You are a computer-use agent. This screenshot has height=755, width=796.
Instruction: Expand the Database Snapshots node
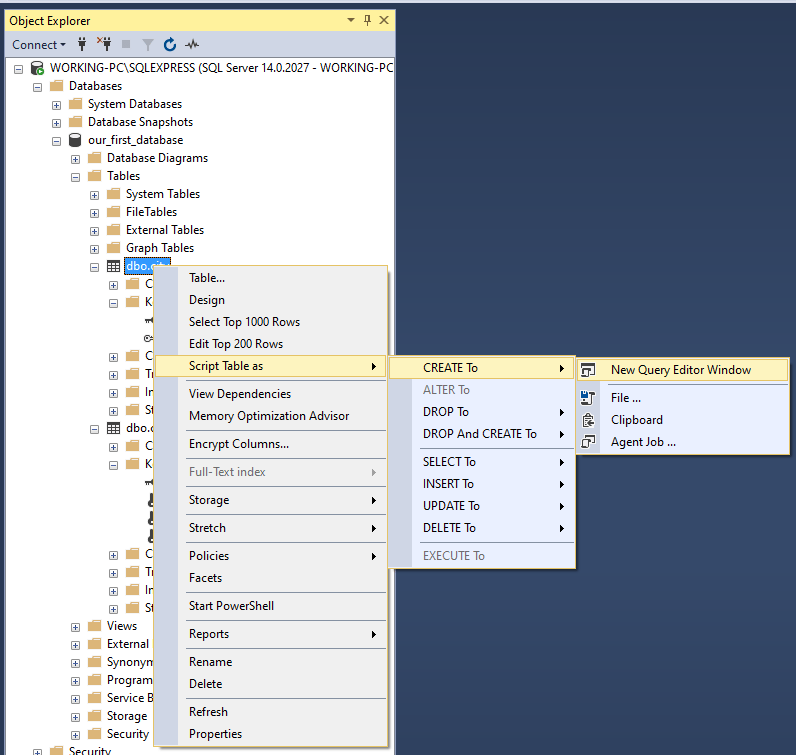tap(56, 123)
